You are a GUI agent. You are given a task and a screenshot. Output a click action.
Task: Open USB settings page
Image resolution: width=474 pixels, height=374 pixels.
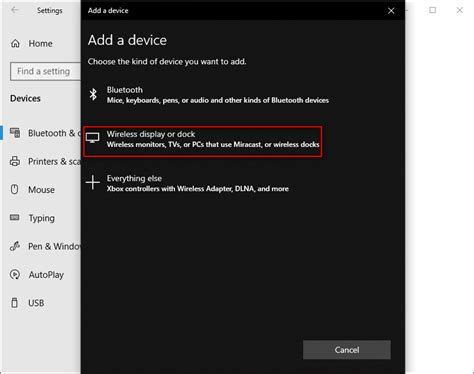[27, 303]
